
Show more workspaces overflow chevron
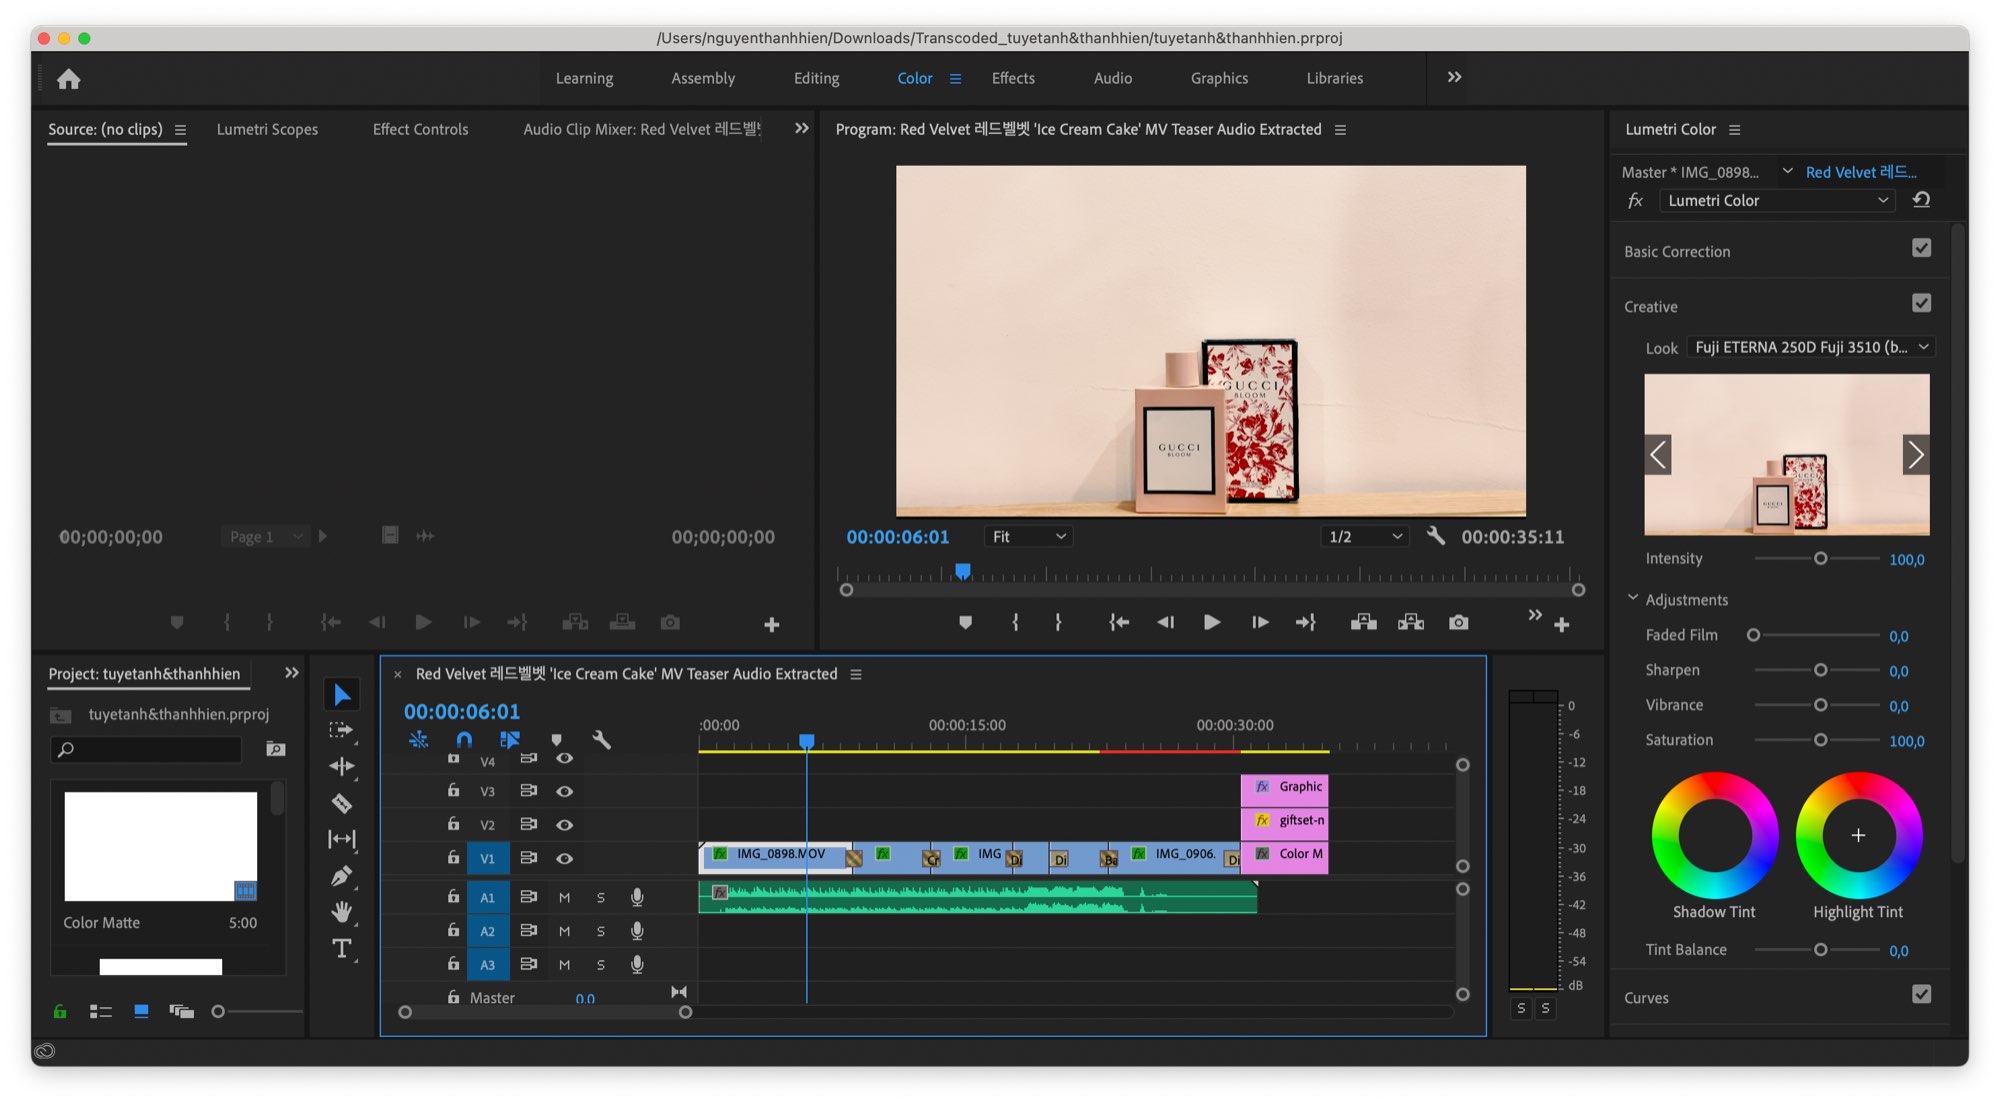(x=1454, y=77)
